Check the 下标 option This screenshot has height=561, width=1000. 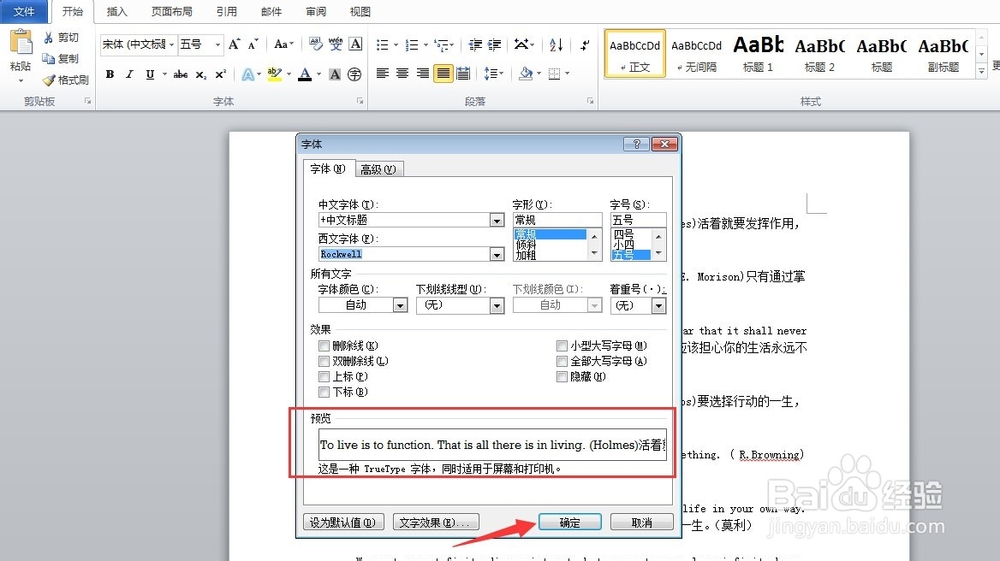point(324,392)
